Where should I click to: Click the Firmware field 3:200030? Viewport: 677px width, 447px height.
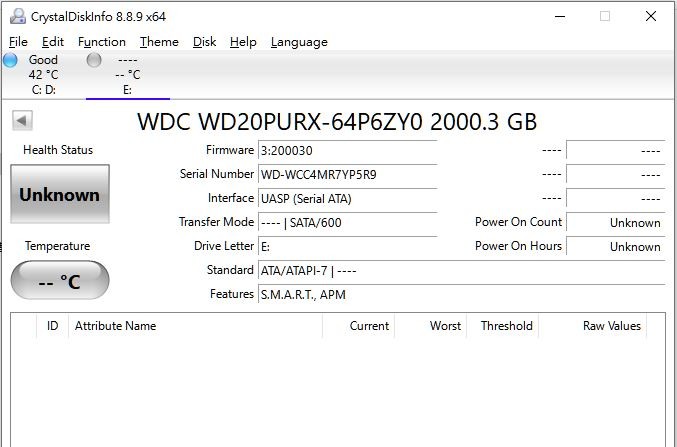(348, 150)
